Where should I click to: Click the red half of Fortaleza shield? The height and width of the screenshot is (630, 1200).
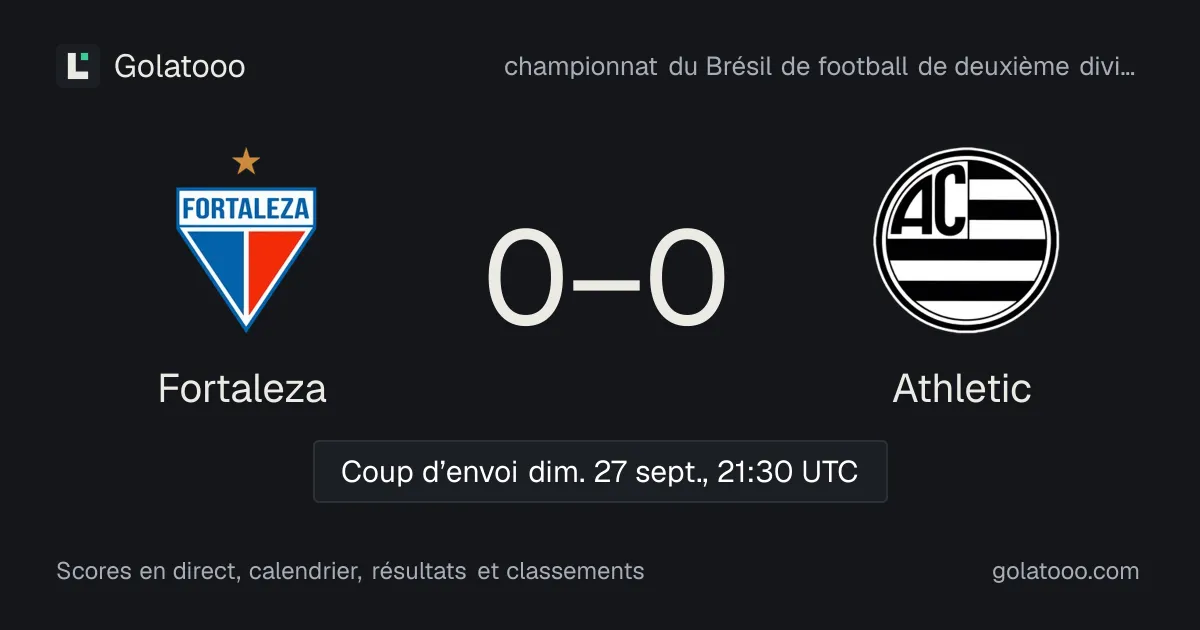click(x=274, y=266)
